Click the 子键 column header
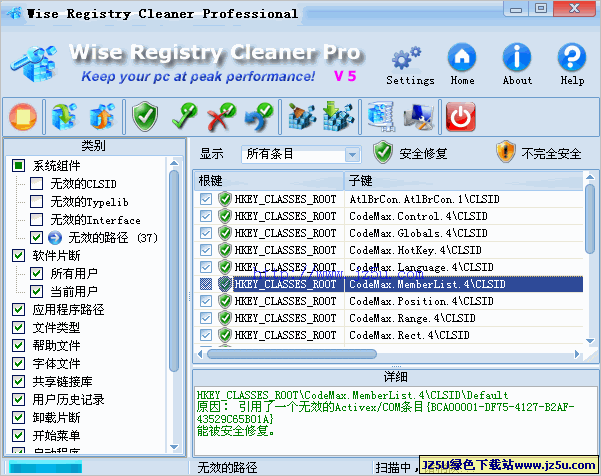The image size is (601, 476). click(x=464, y=181)
